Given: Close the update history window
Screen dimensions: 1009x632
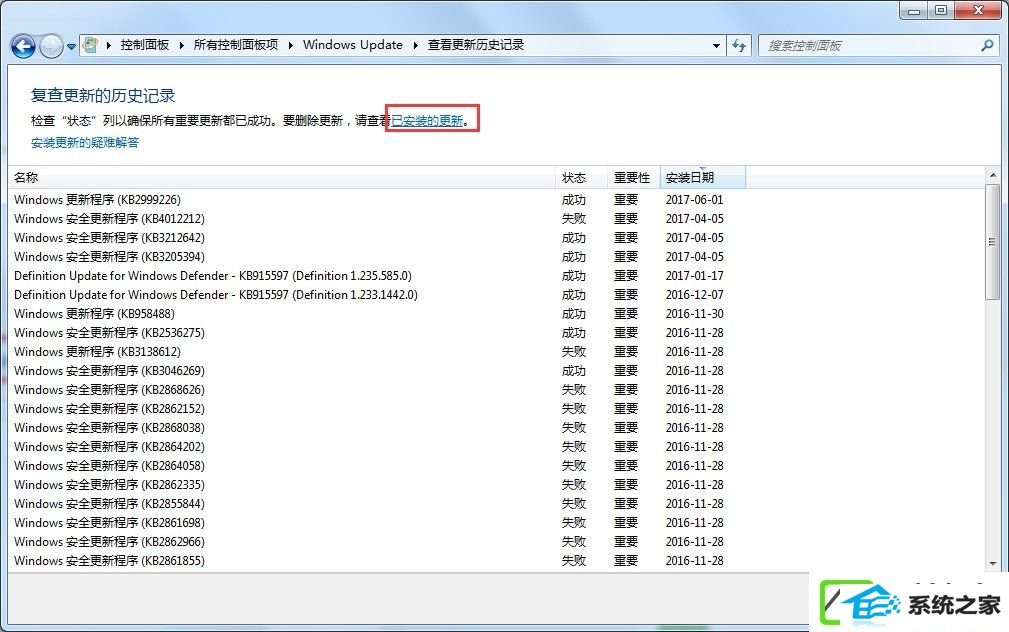Looking at the screenshot, I should [x=978, y=10].
